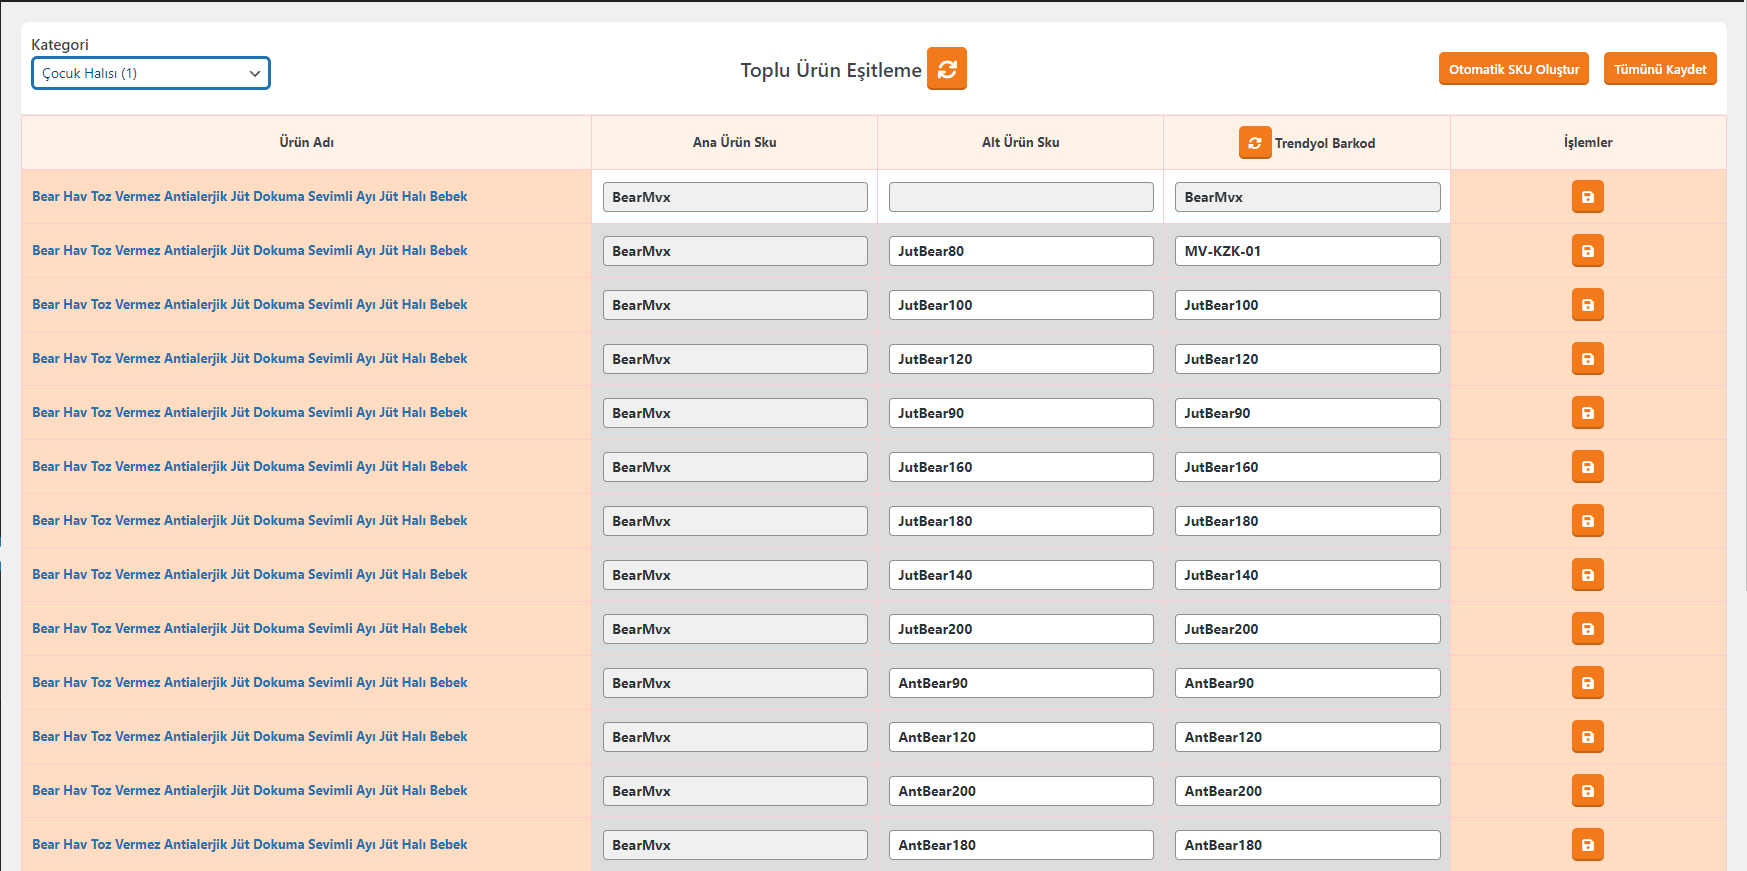Click the empty Alt Ürün Sku field
The width and height of the screenshot is (1747, 871).
(x=1021, y=197)
